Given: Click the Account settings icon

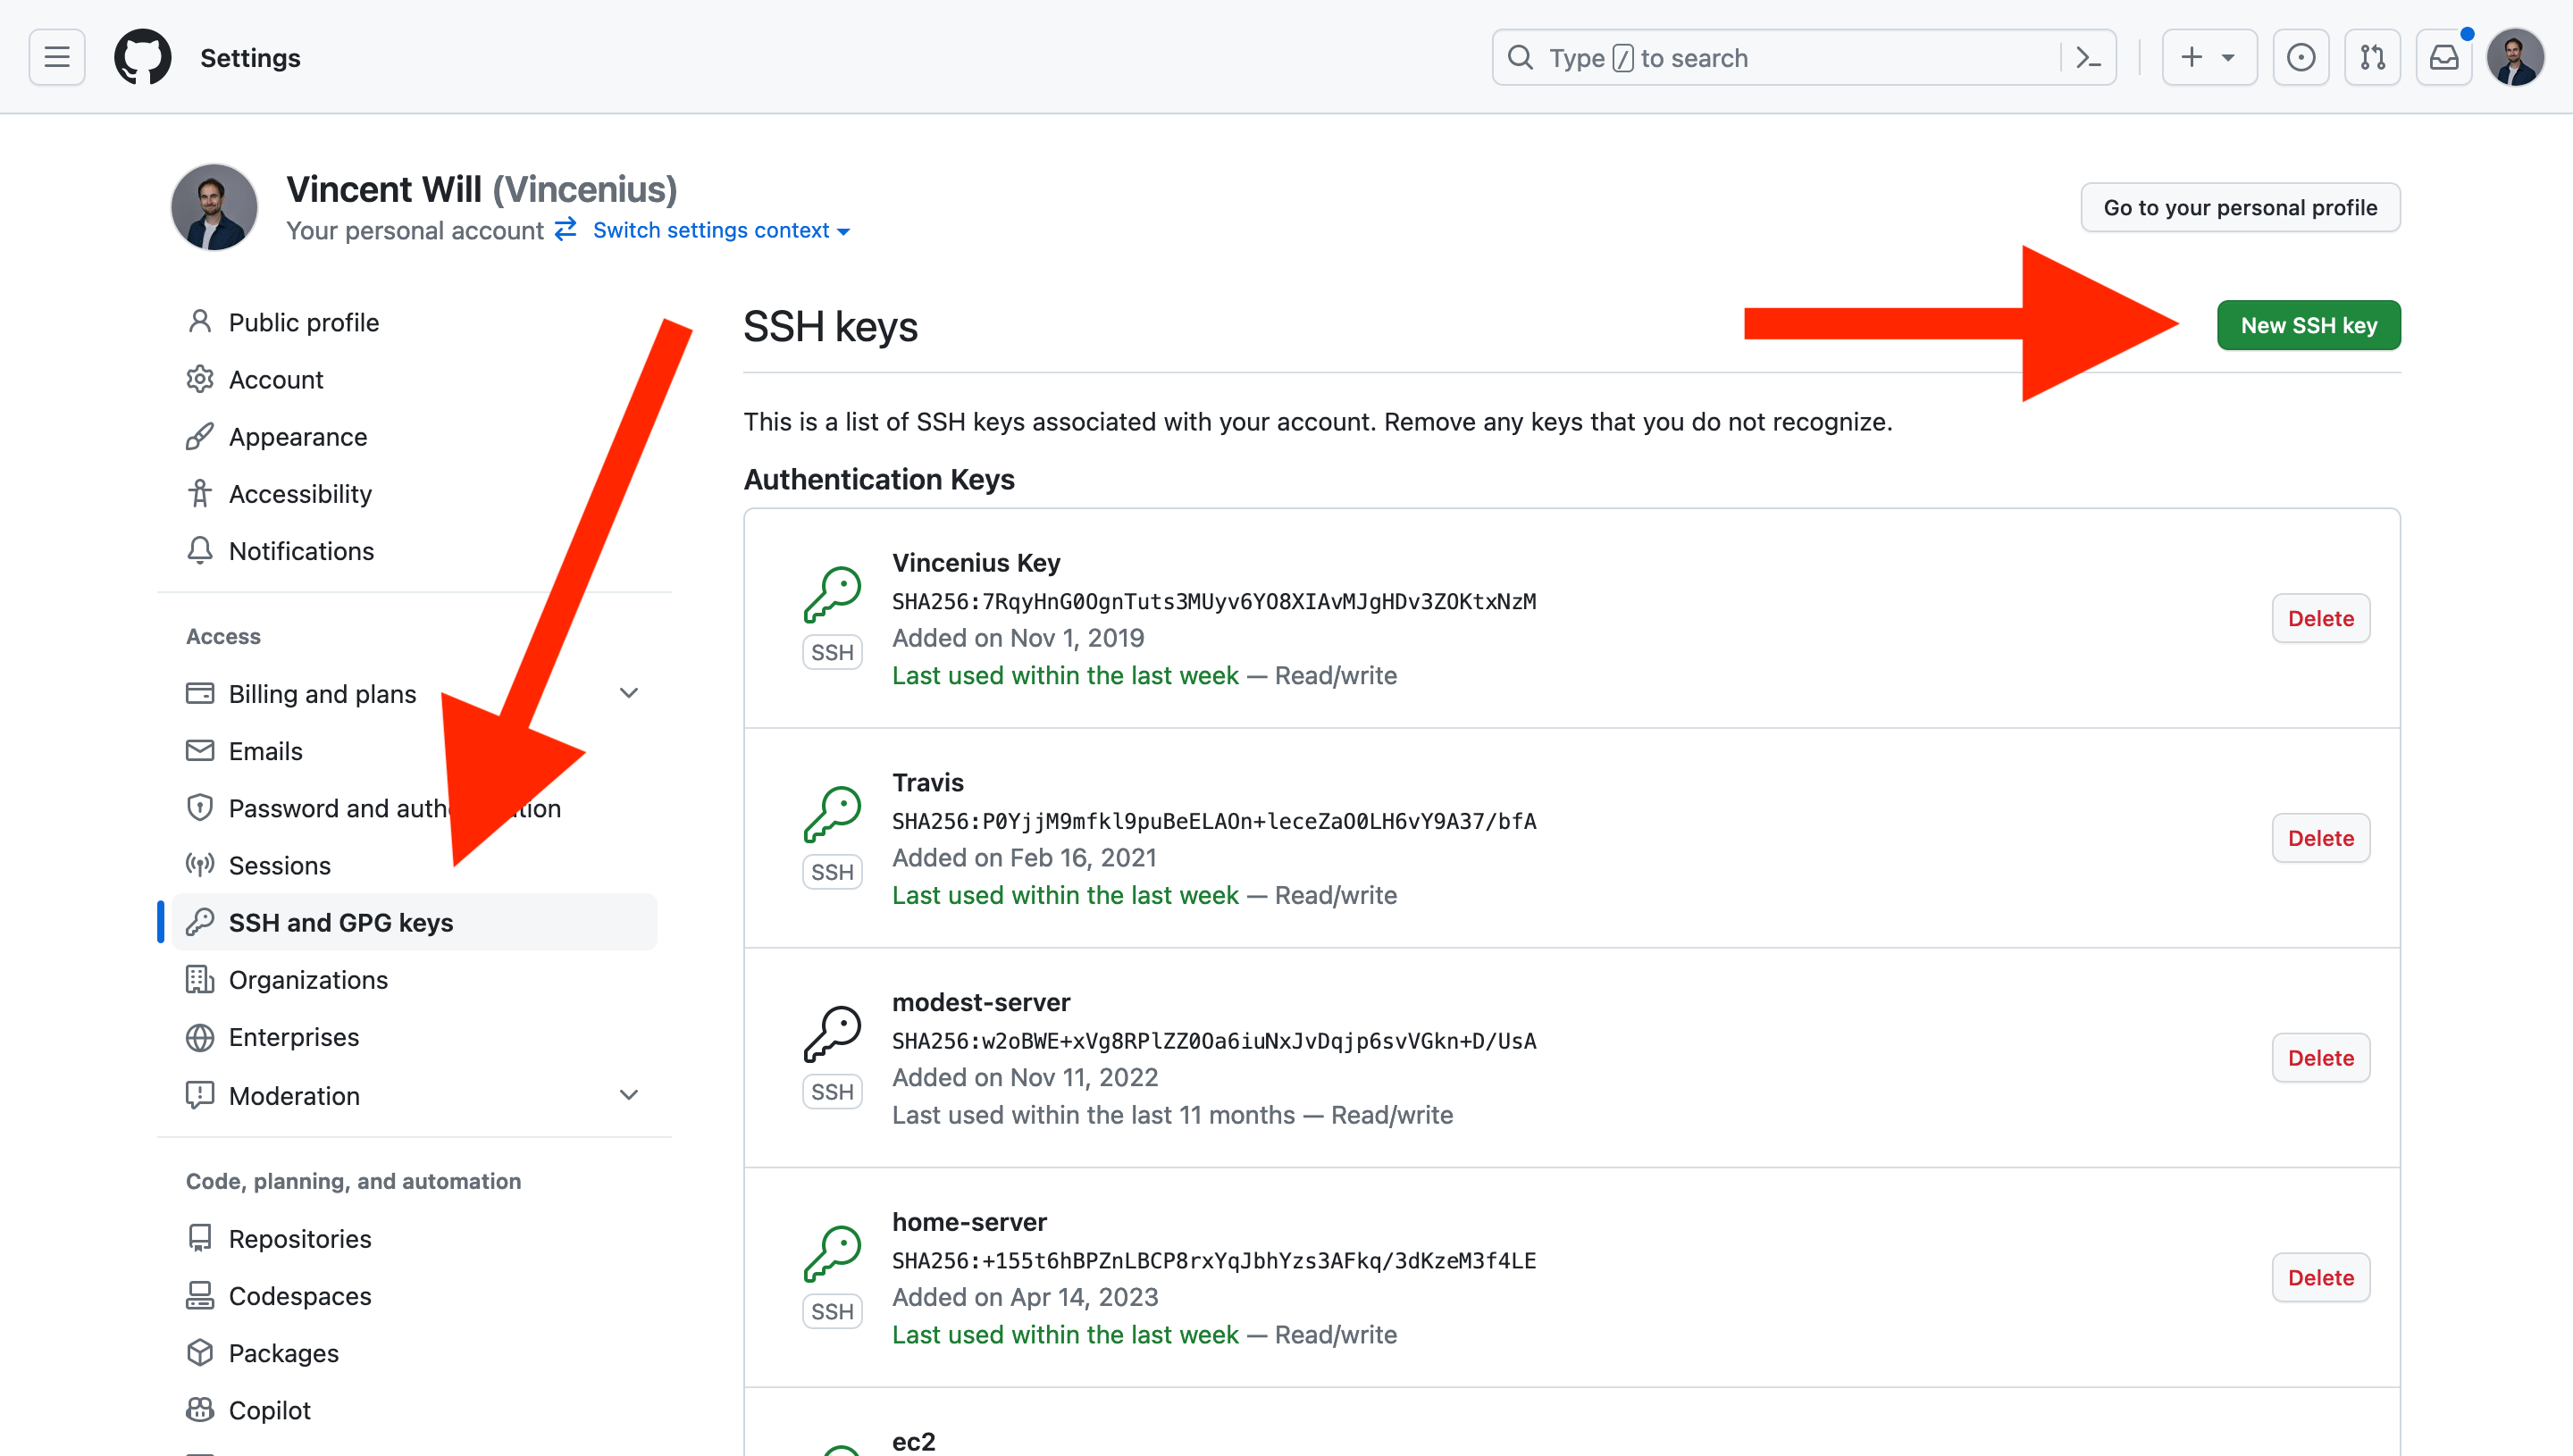Looking at the screenshot, I should [x=200, y=378].
